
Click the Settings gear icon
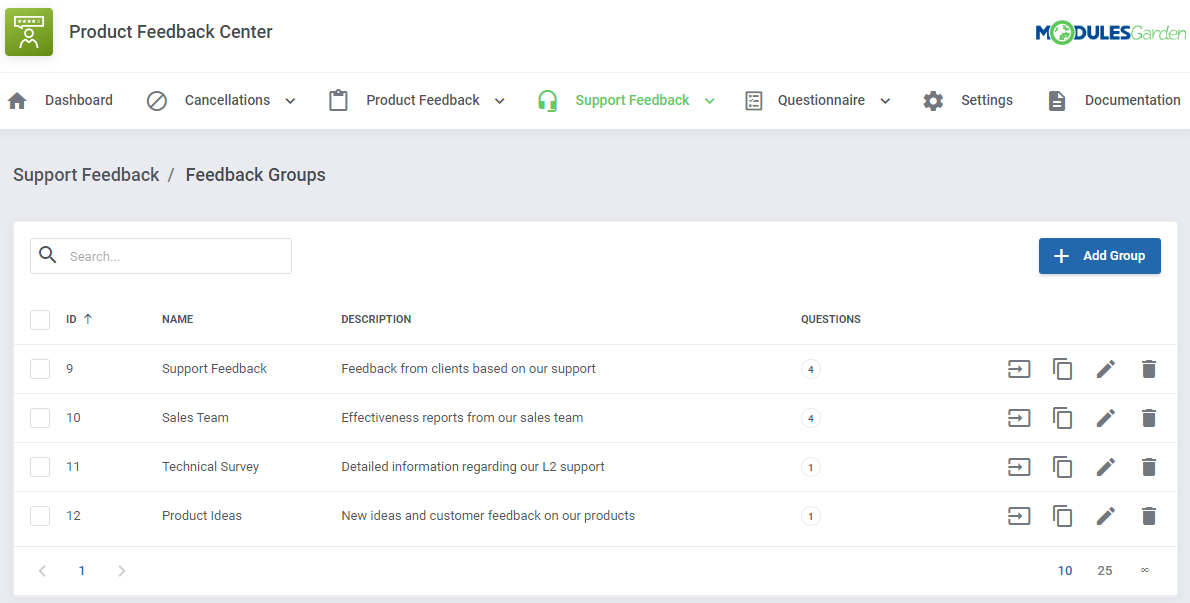click(933, 100)
